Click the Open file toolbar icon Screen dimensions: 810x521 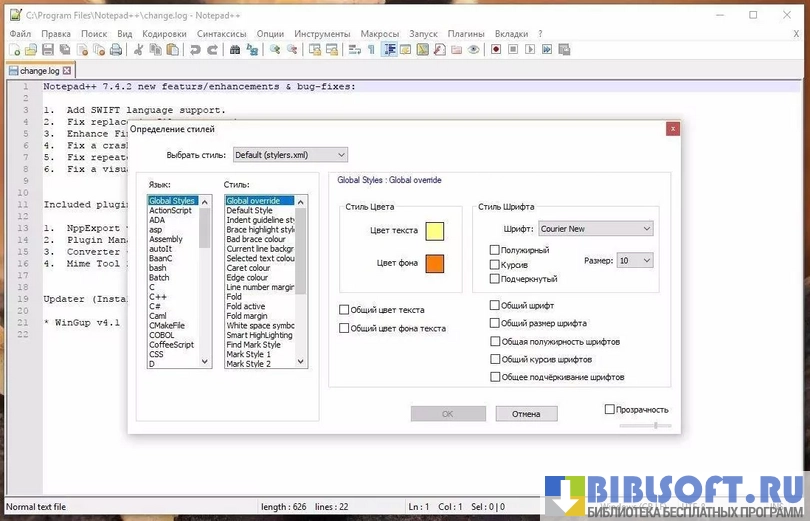(31, 49)
